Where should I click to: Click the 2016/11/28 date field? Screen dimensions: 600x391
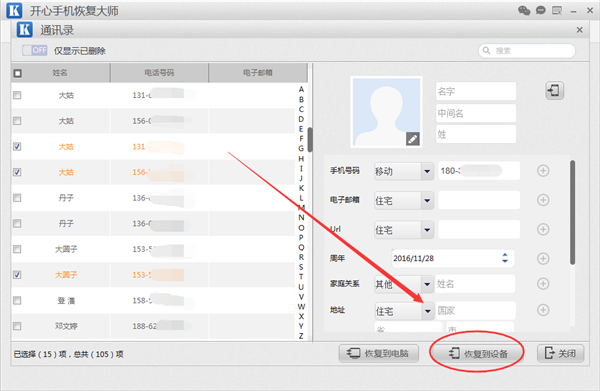453,258
